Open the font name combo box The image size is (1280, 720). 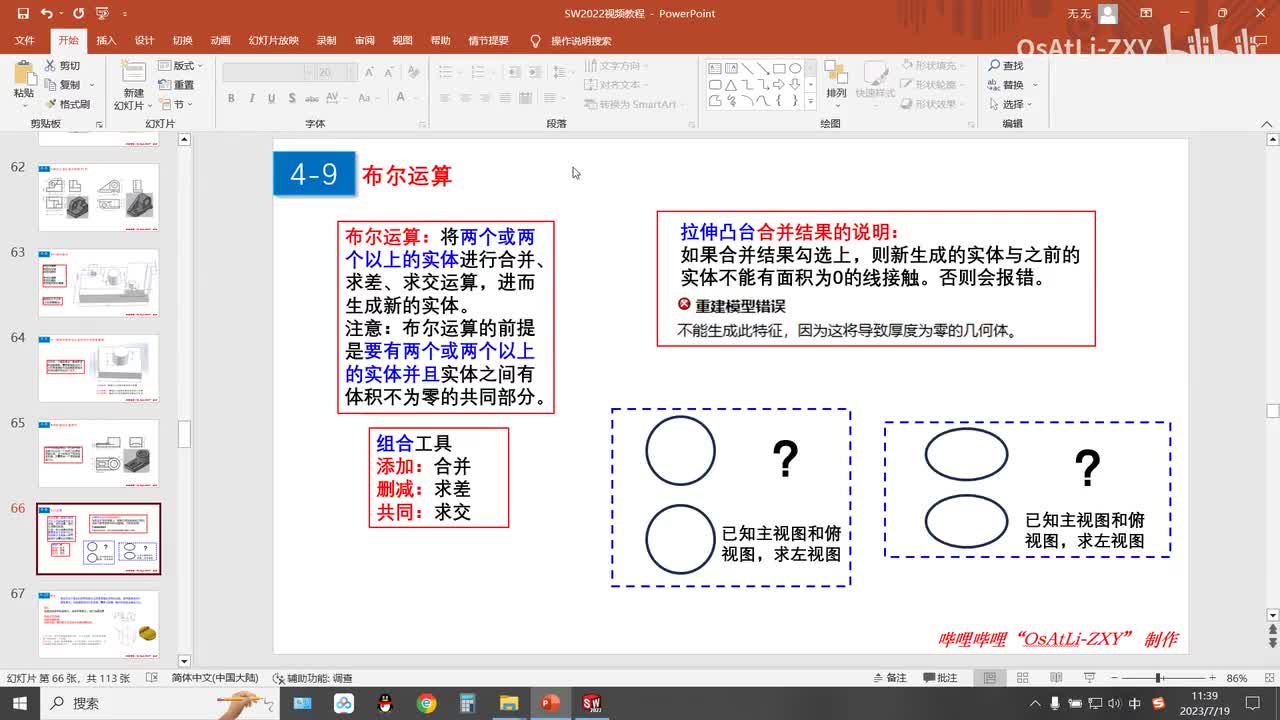267,73
